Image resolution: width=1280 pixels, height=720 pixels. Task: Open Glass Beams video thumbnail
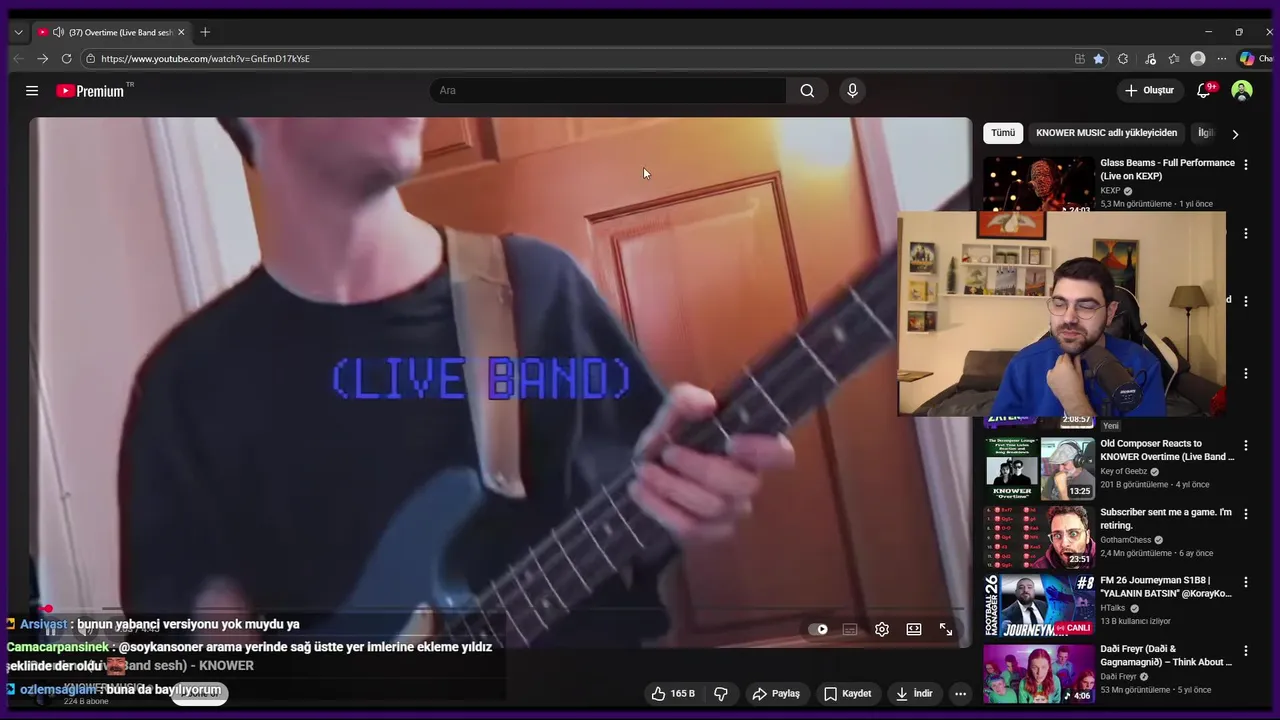[x=1039, y=184]
